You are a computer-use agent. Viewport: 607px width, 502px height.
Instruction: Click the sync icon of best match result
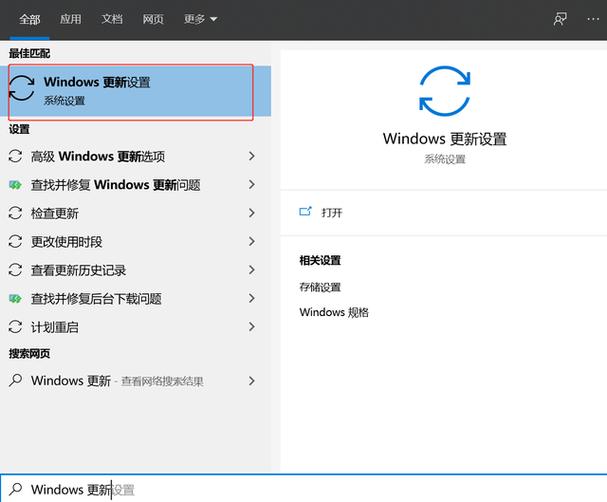coord(22,88)
